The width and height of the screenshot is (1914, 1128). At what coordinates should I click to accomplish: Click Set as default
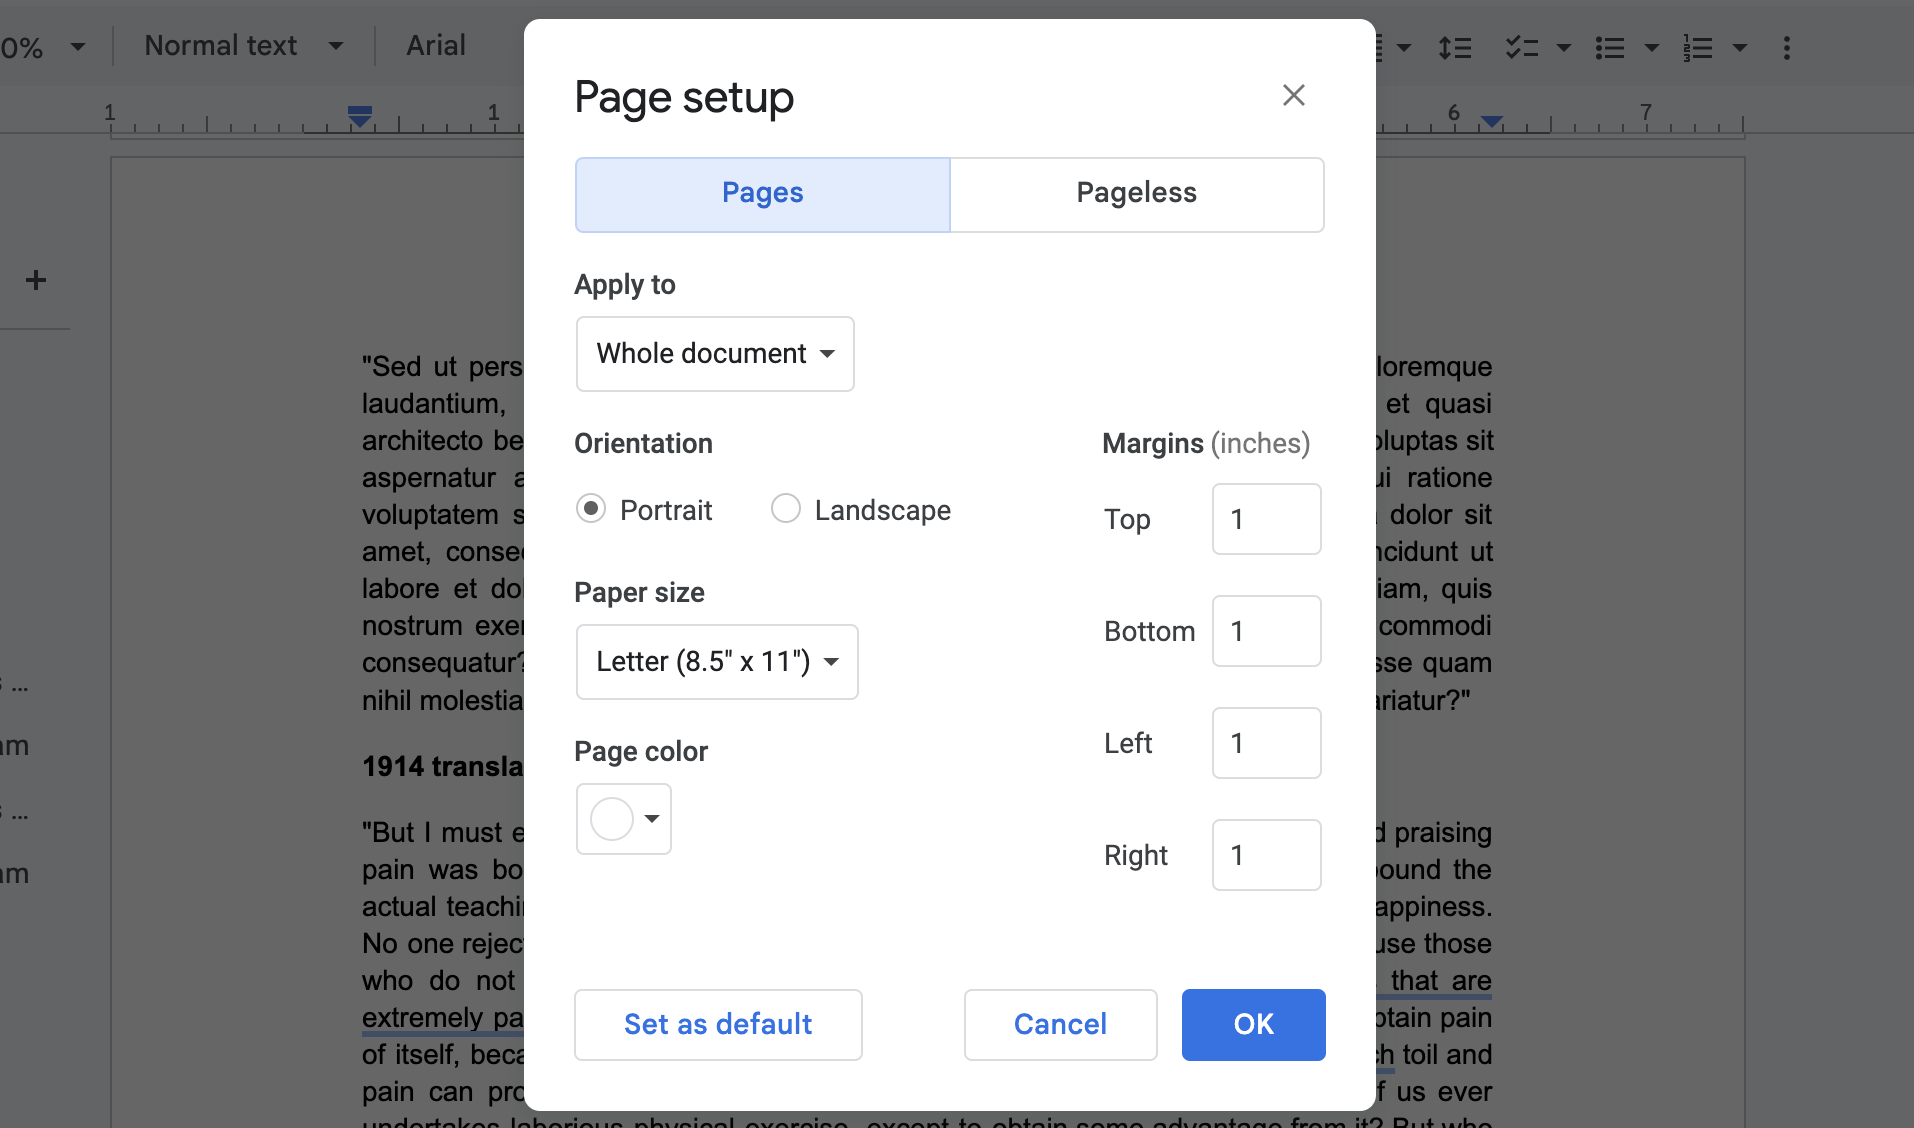click(717, 1024)
